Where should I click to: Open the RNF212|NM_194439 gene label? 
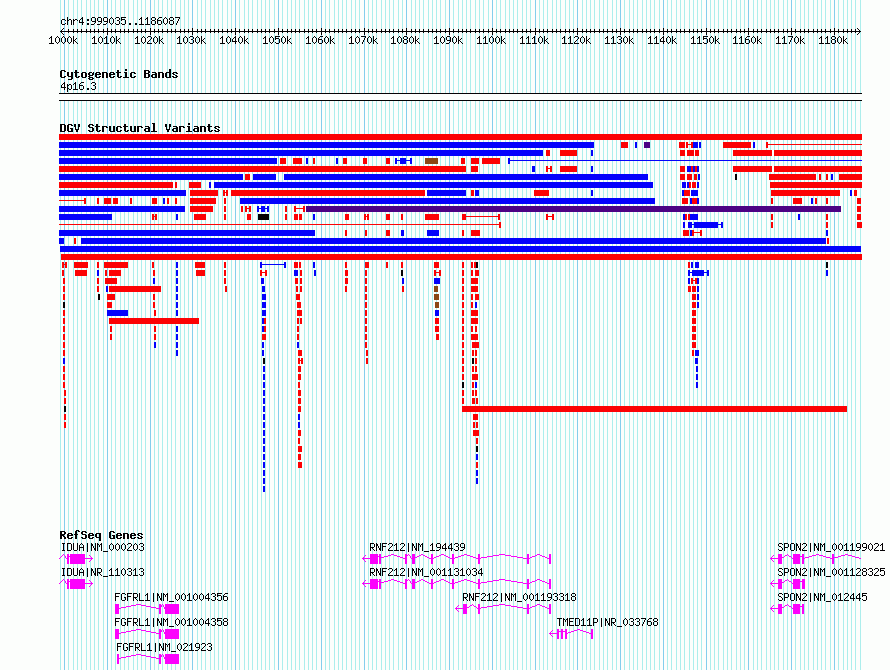pyautogui.click(x=417, y=547)
